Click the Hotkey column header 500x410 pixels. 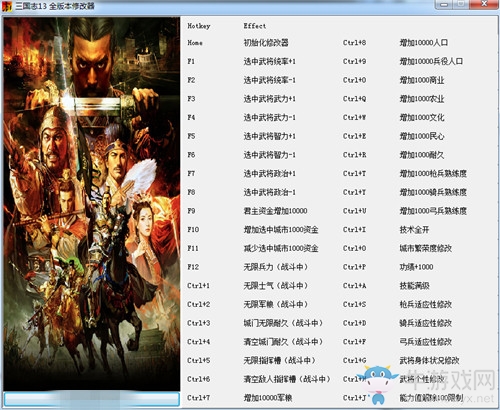point(199,26)
